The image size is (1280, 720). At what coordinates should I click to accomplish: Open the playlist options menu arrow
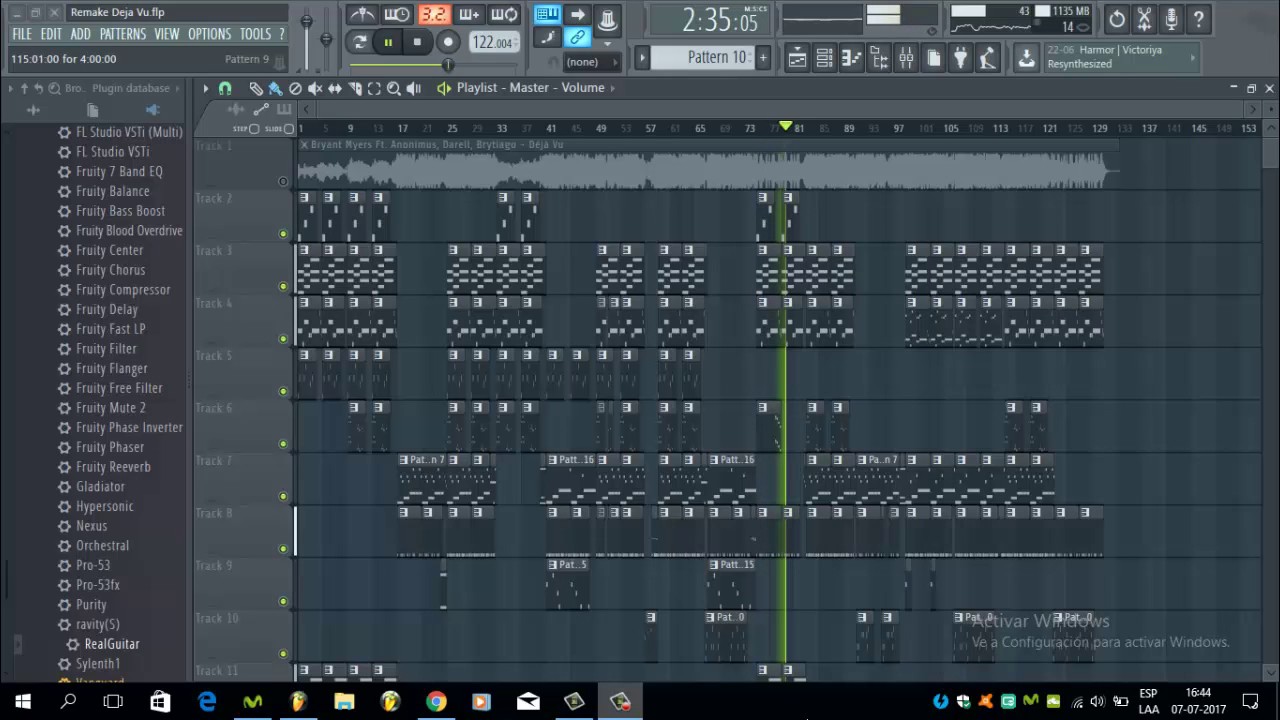point(205,88)
